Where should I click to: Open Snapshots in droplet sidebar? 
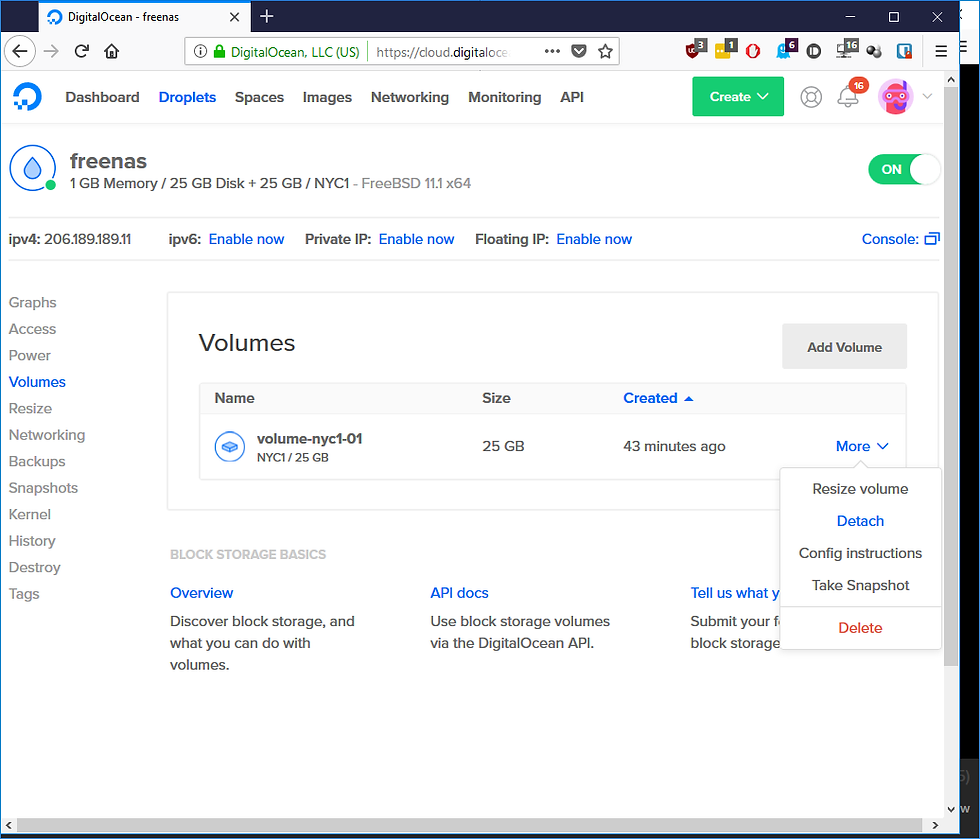(43, 488)
